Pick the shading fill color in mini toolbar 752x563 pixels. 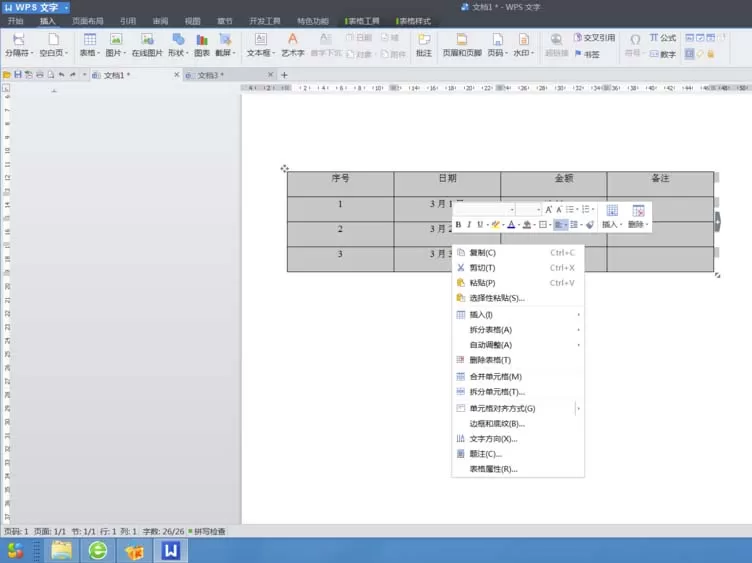[528, 224]
